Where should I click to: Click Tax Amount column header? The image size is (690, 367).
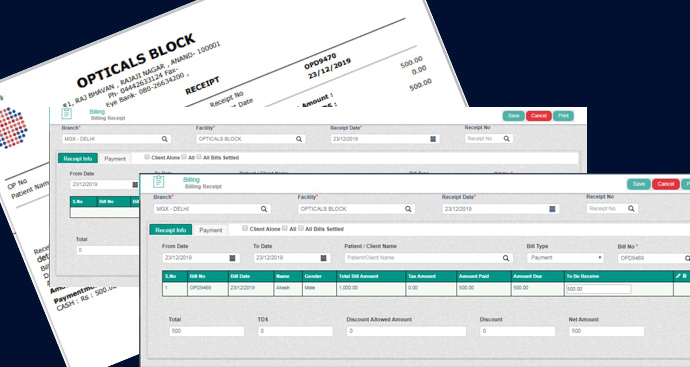431,276
